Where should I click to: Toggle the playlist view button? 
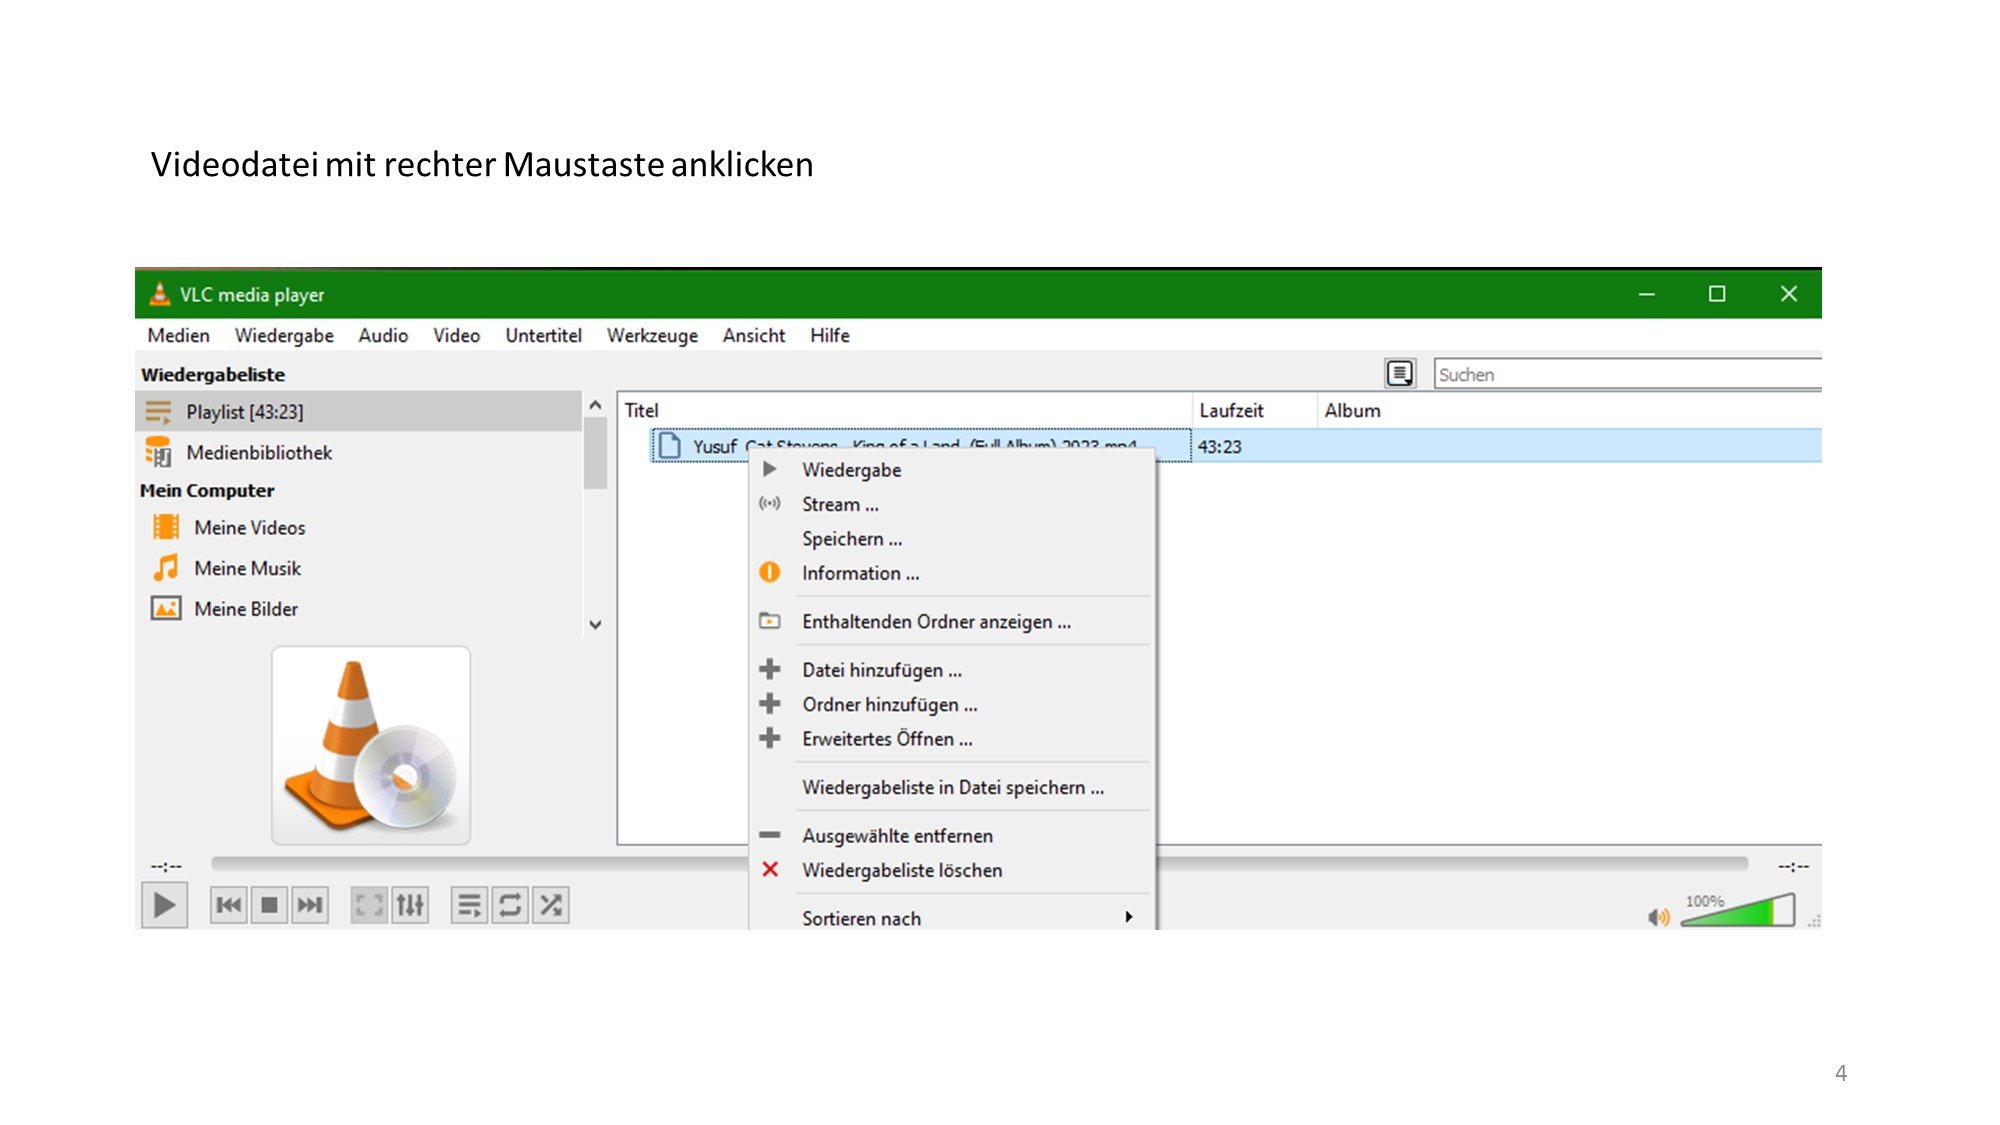point(468,906)
